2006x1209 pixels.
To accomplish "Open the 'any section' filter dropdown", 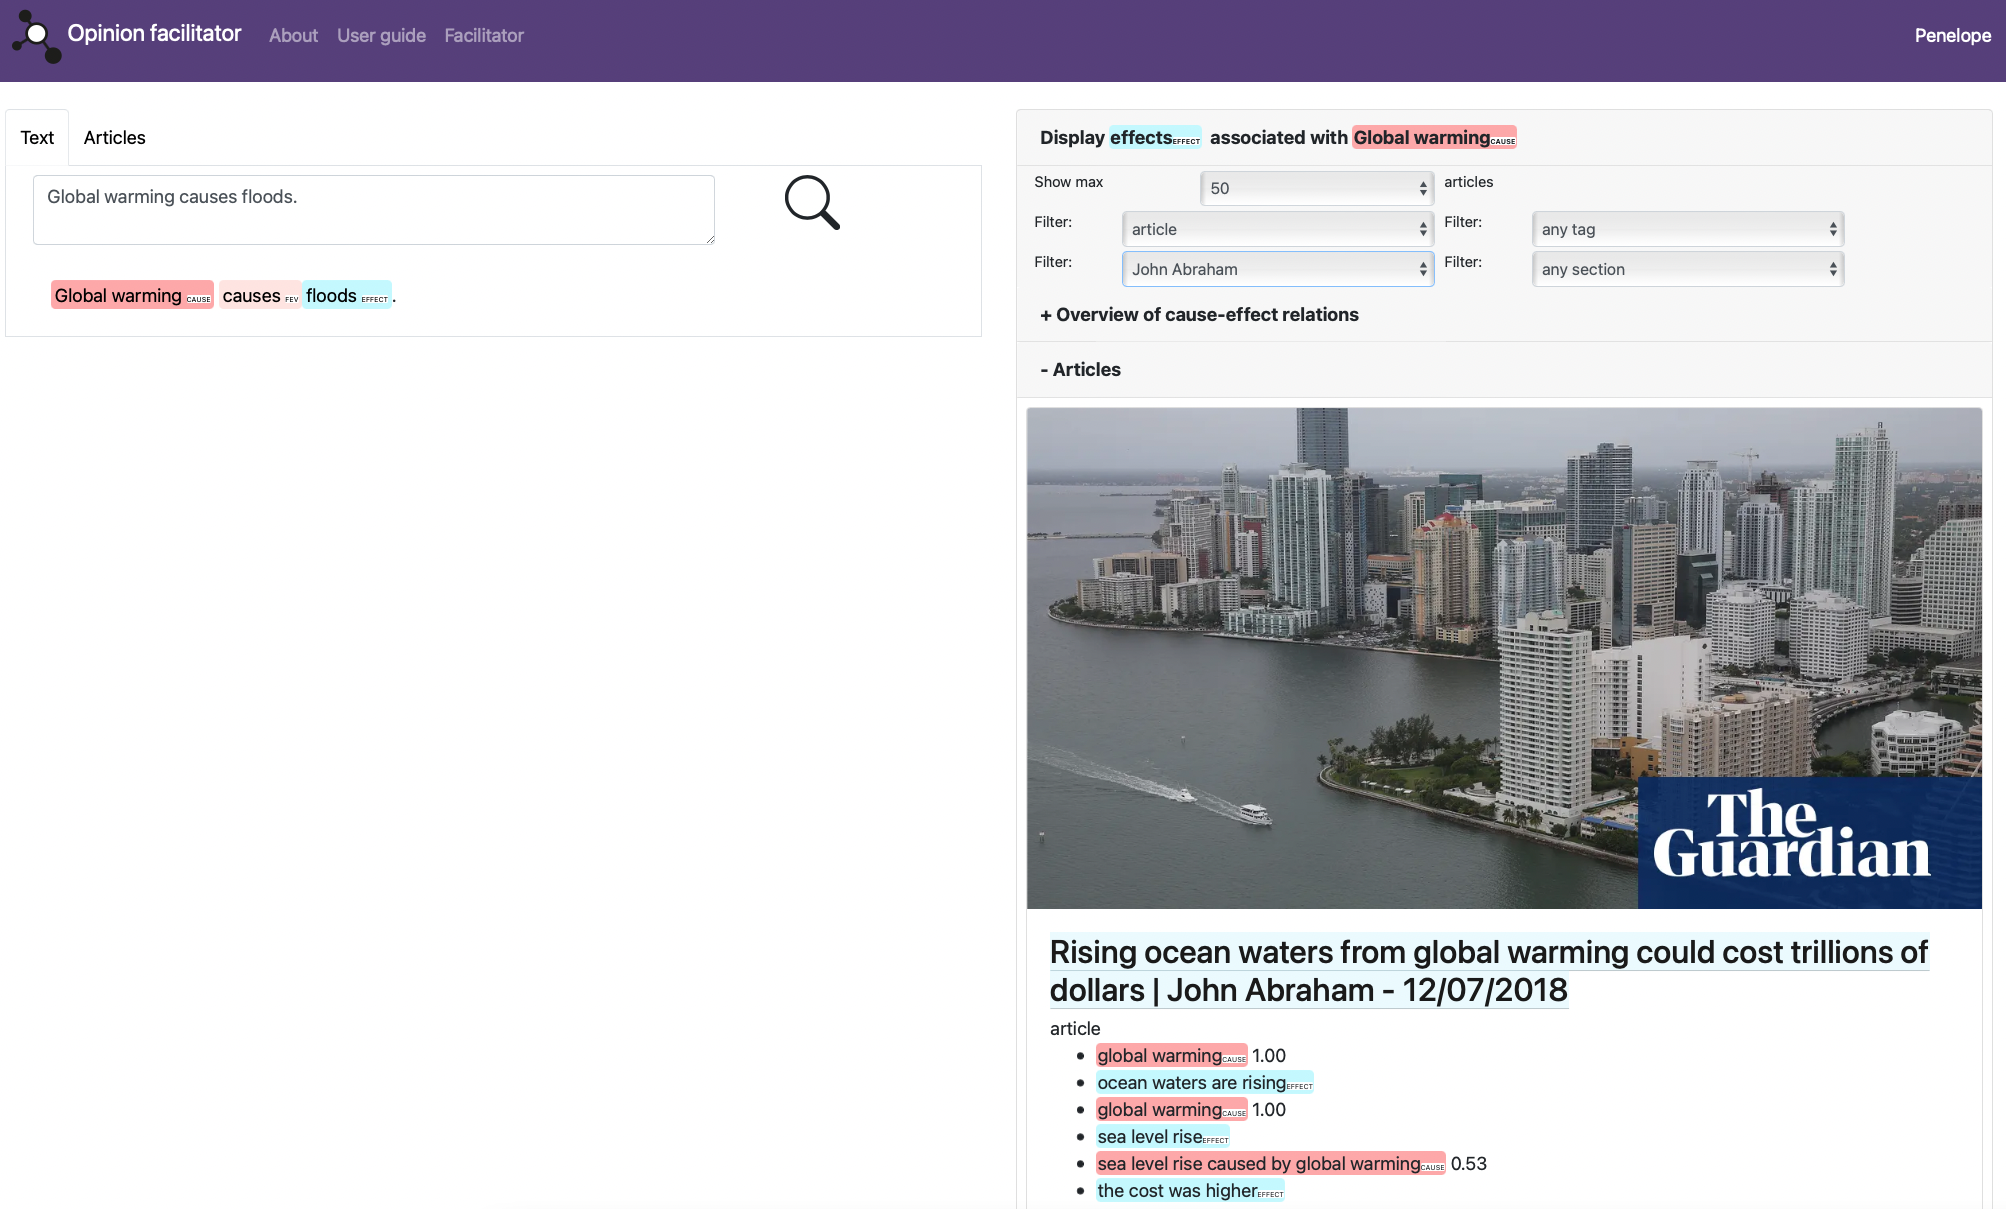I will 1688,269.
